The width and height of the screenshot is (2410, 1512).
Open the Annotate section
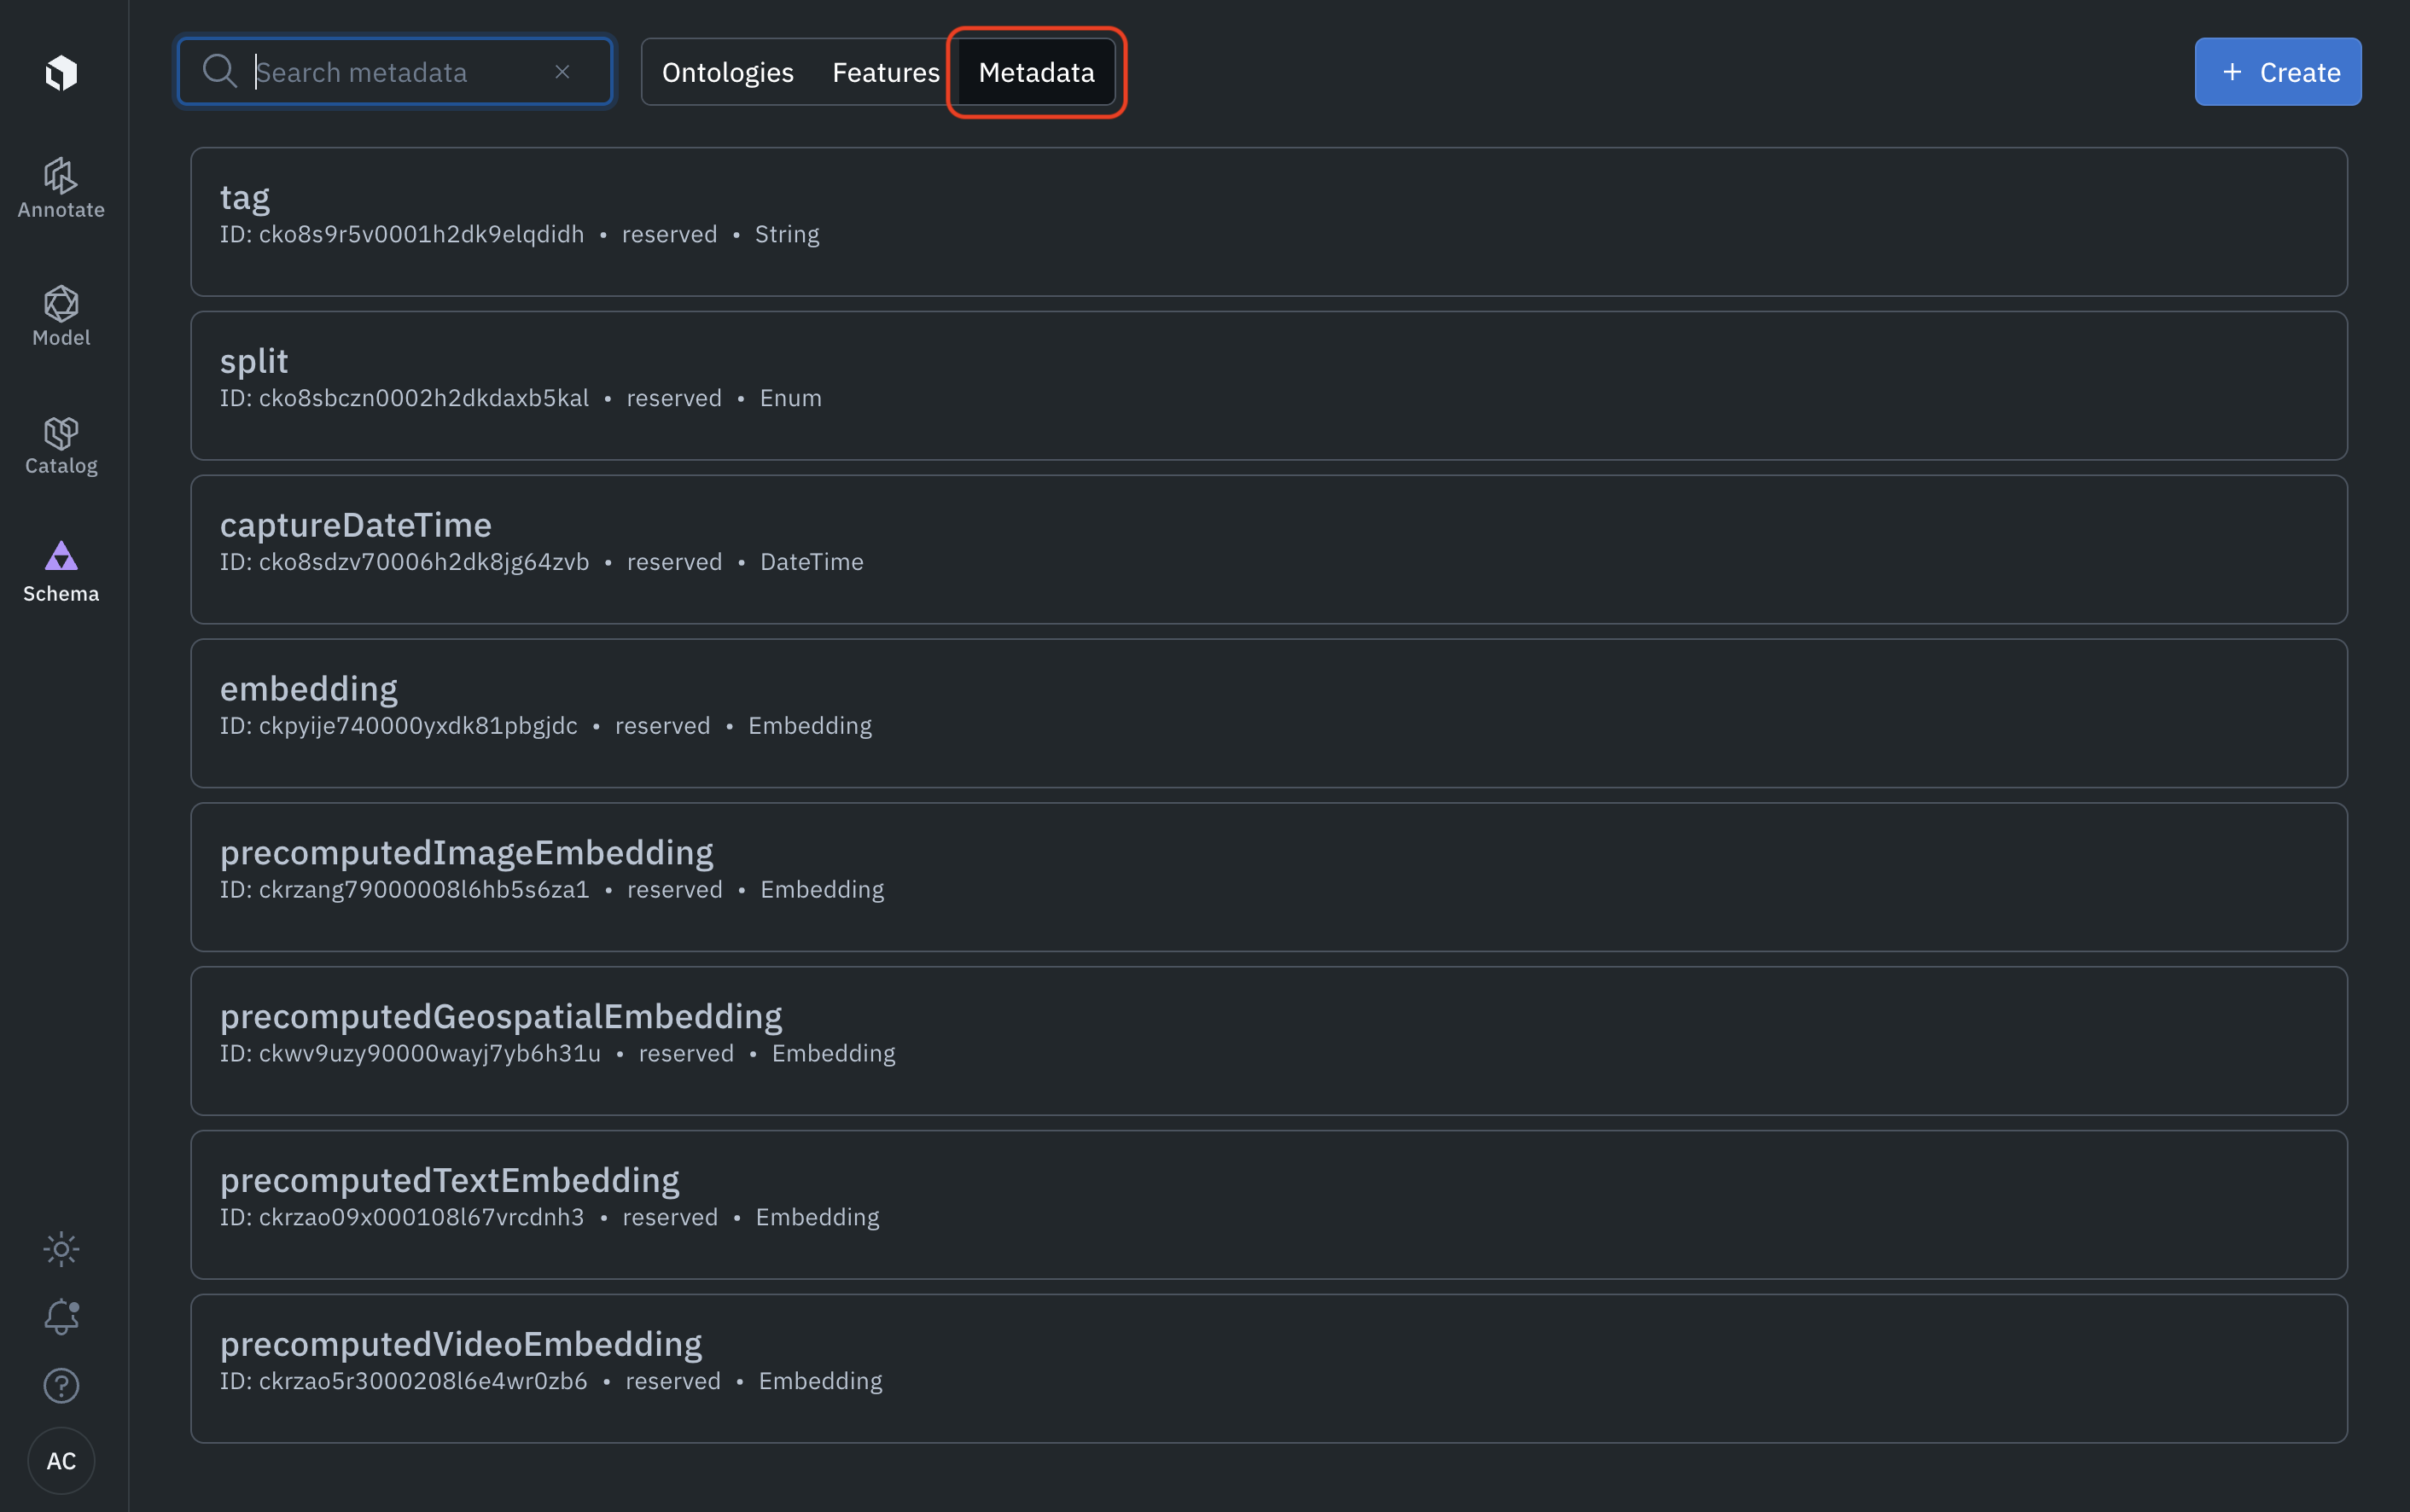(x=61, y=188)
